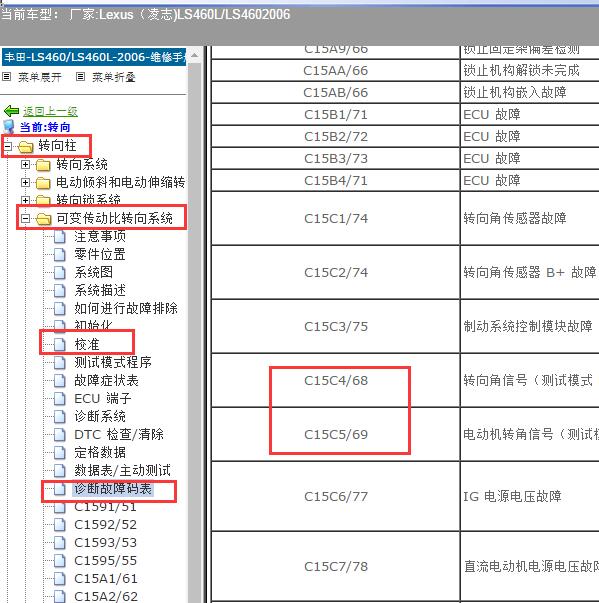Select the 诊断故障码表 page
Screen dimensions: 599x603
point(113,489)
